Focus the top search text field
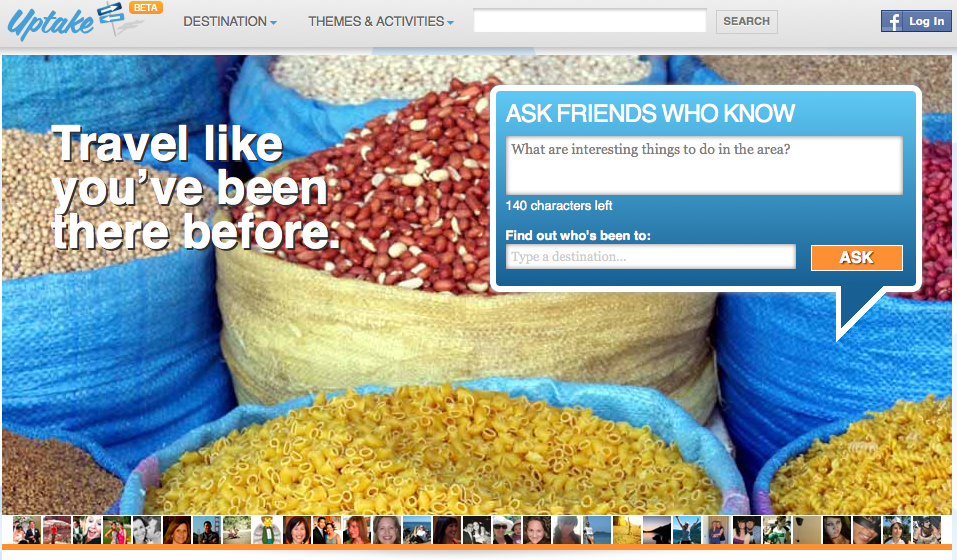This screenshot has width=957, height=560. [590, 21]
